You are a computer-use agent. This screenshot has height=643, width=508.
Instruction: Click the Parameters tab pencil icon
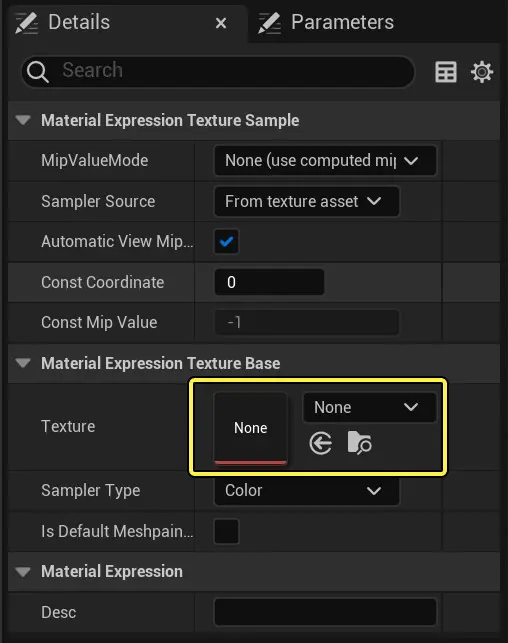[269, 23]
